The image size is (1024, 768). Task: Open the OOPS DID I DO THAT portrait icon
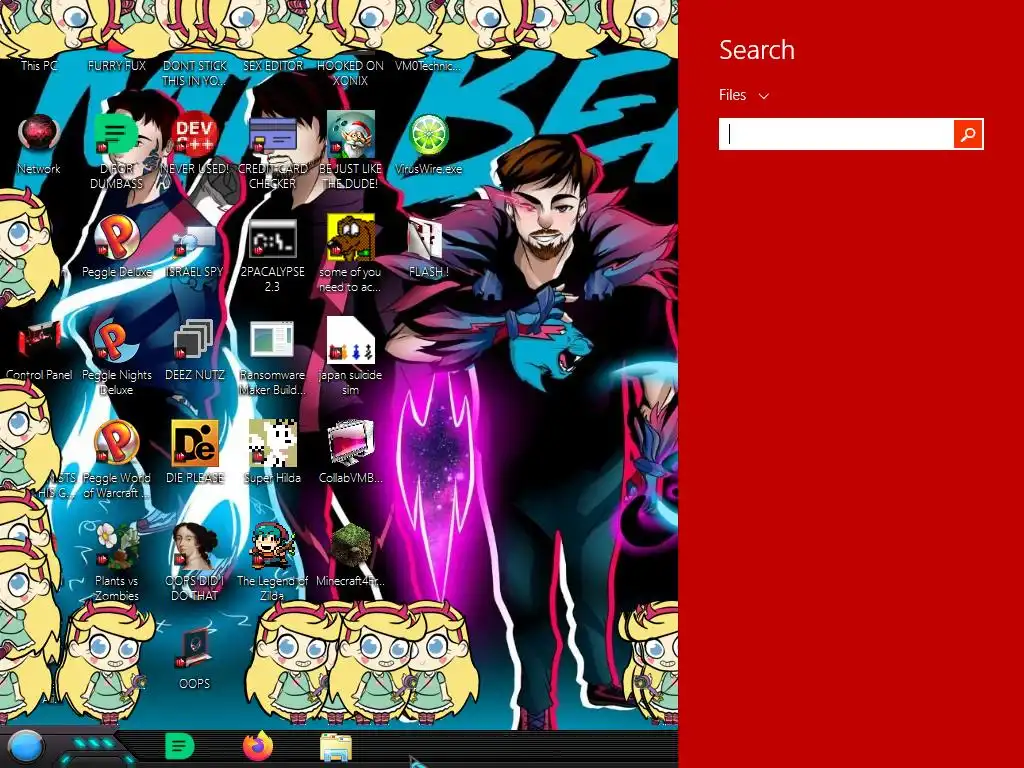[195, 546]
